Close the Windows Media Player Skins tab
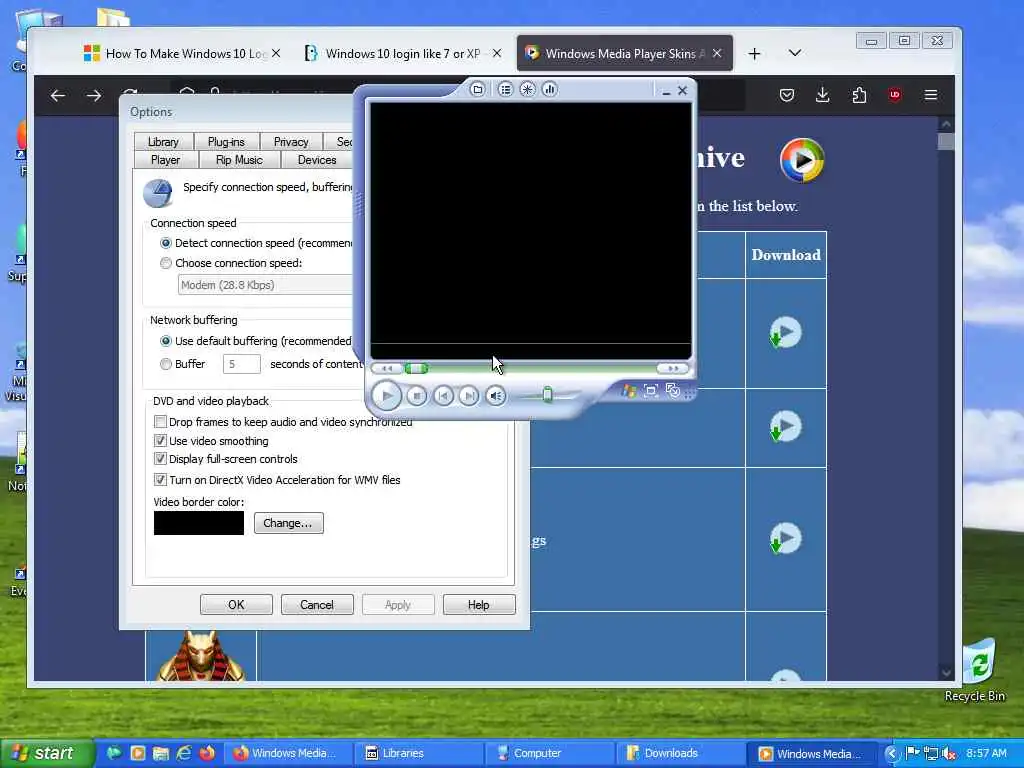This screenshot has height=768, width=1024. click(x=717, y=54)
